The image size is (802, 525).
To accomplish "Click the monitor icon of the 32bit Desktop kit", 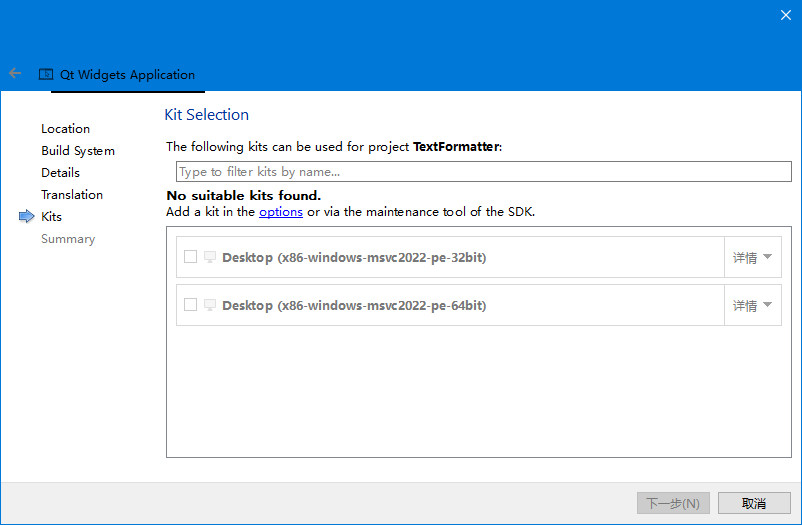I will [x=210, y=257].
